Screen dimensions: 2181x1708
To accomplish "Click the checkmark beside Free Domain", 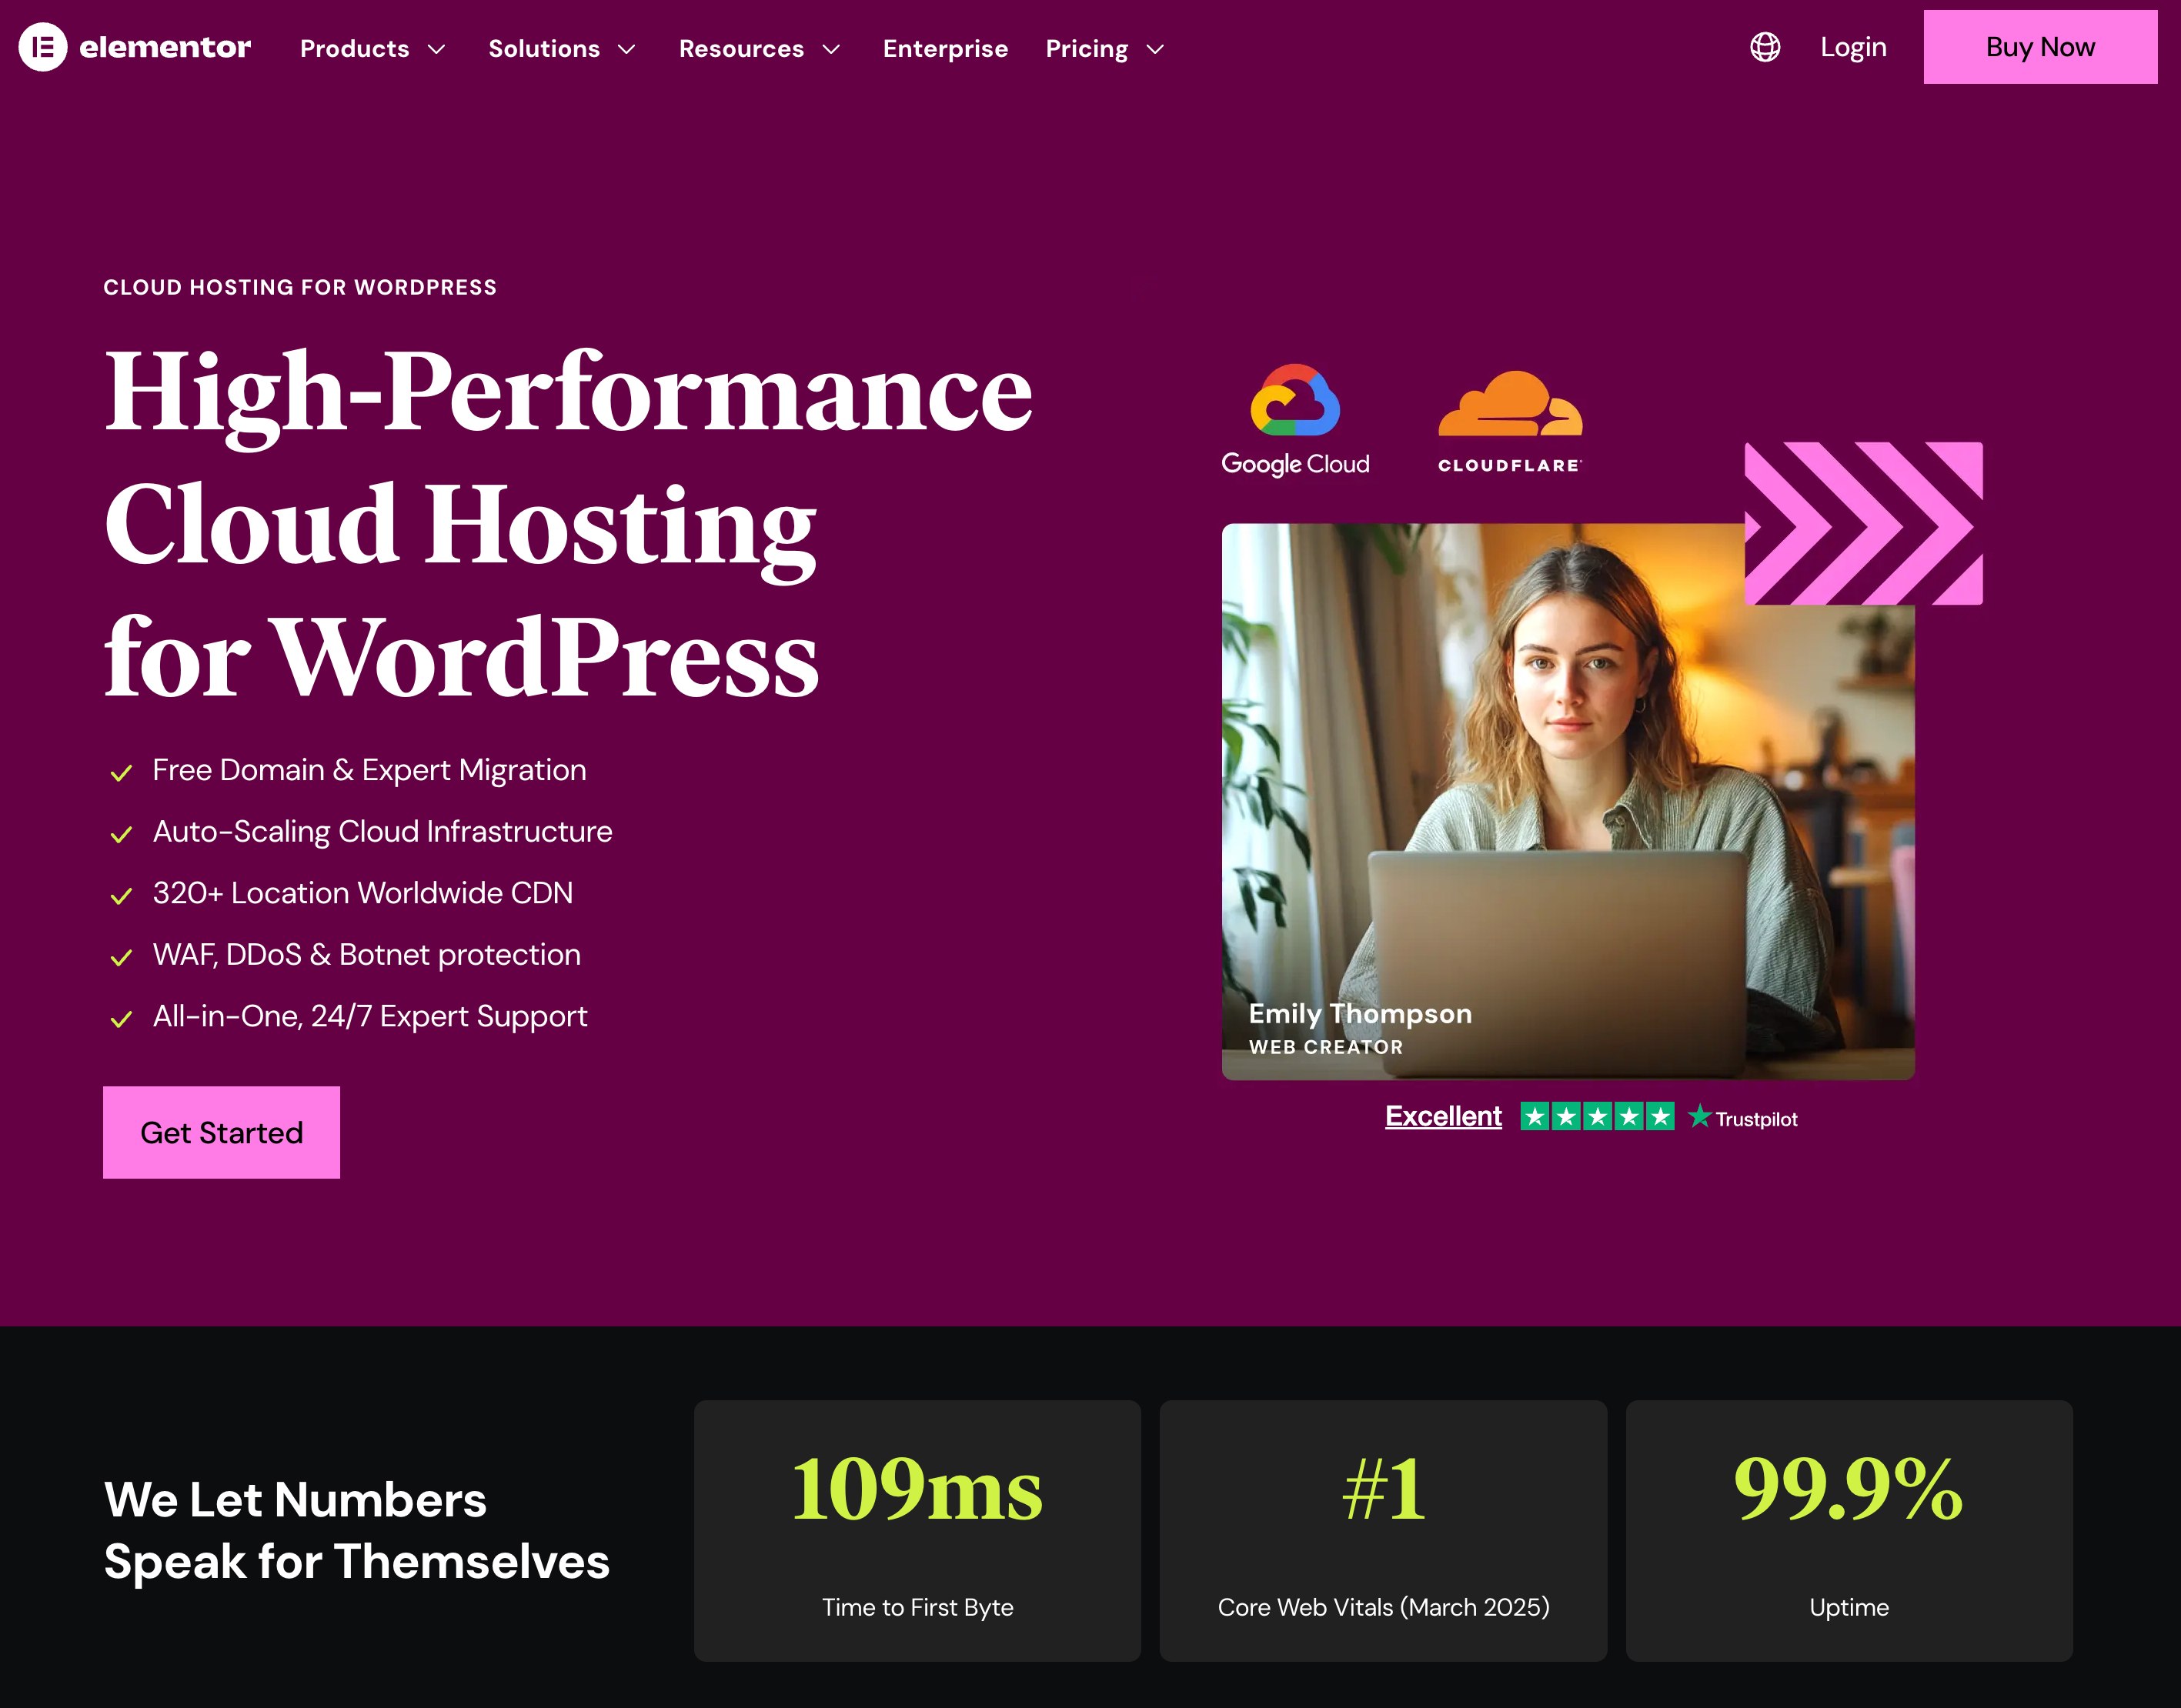I will [x=121, y=772].
